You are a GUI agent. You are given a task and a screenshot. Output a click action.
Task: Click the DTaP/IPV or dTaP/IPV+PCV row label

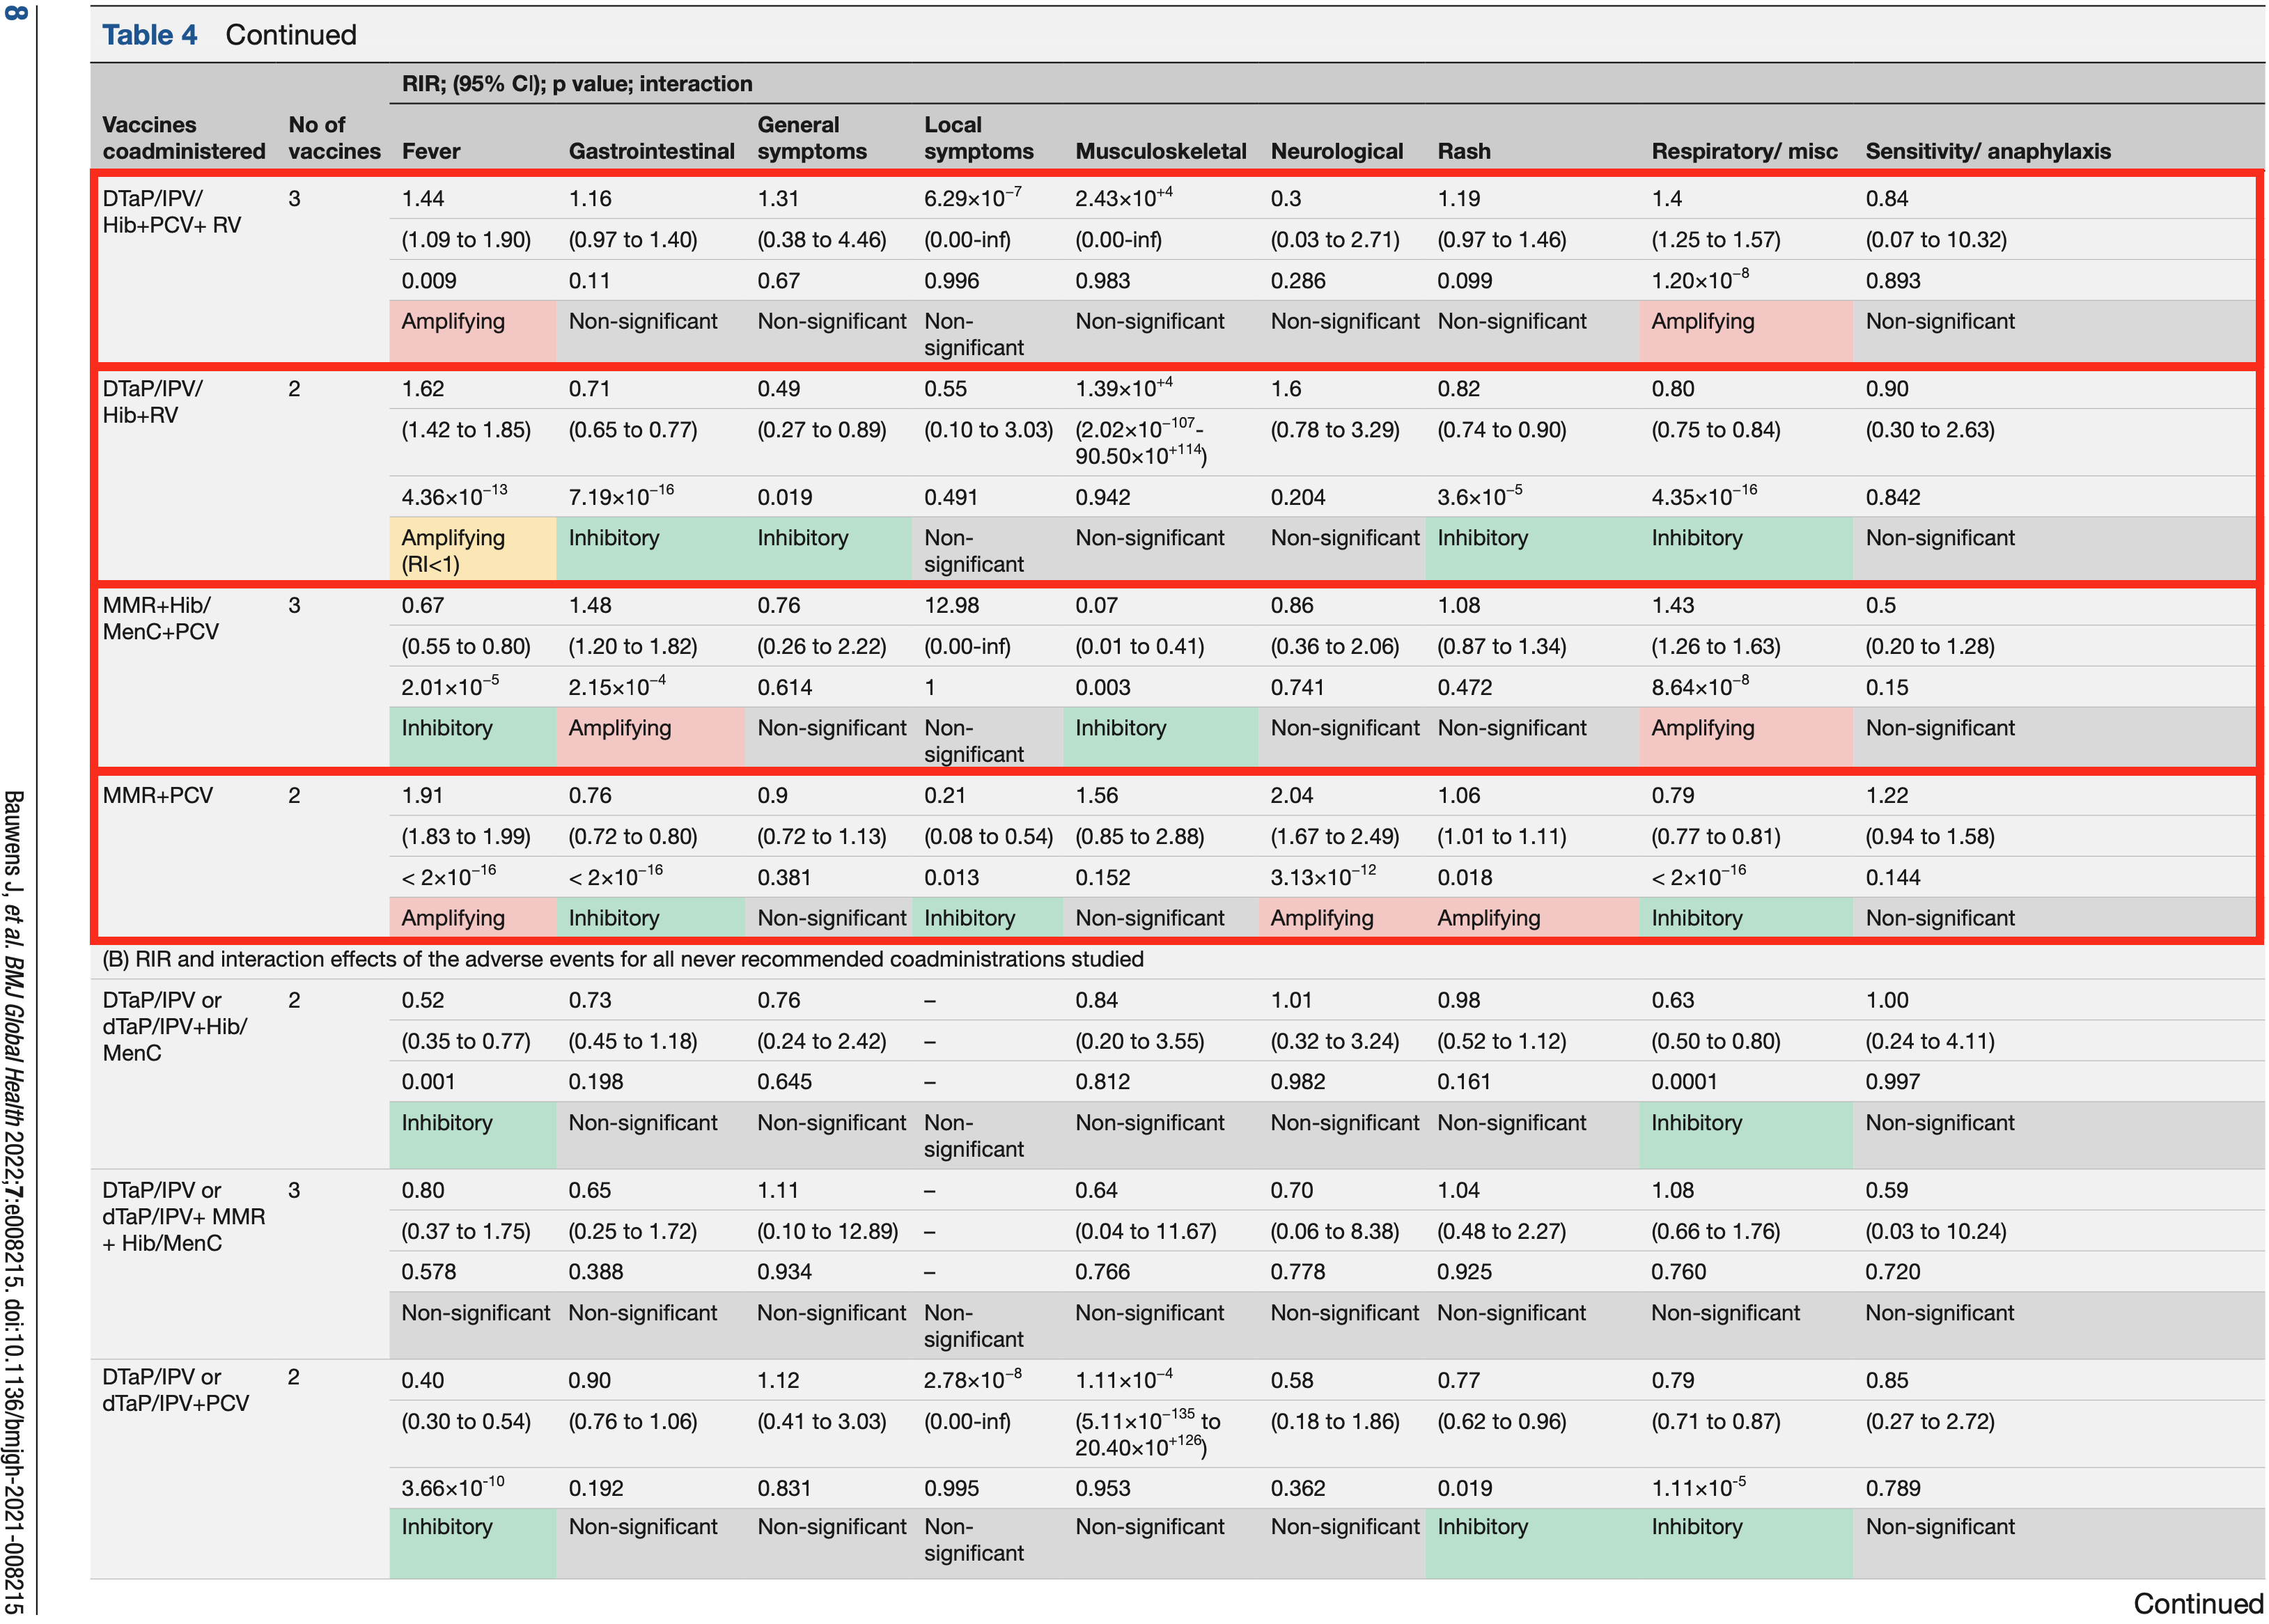click(x=175, y=1390)
